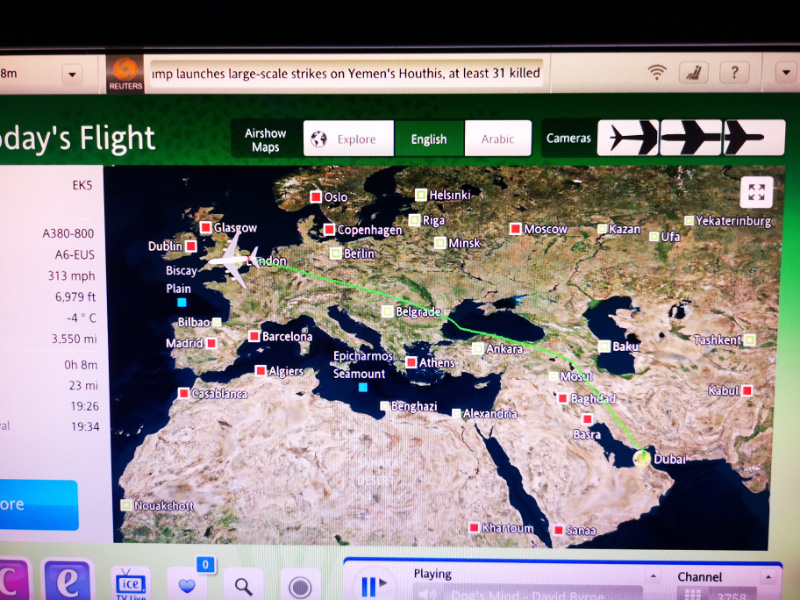Click the Cameras label
Viewport: 800px width, 600px height.
coord(568,138)
